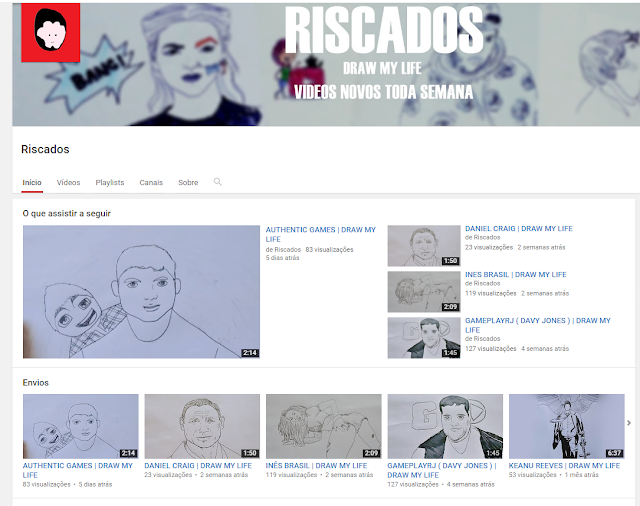
Task: Open the Sobre tab
Action: (188, 182)
